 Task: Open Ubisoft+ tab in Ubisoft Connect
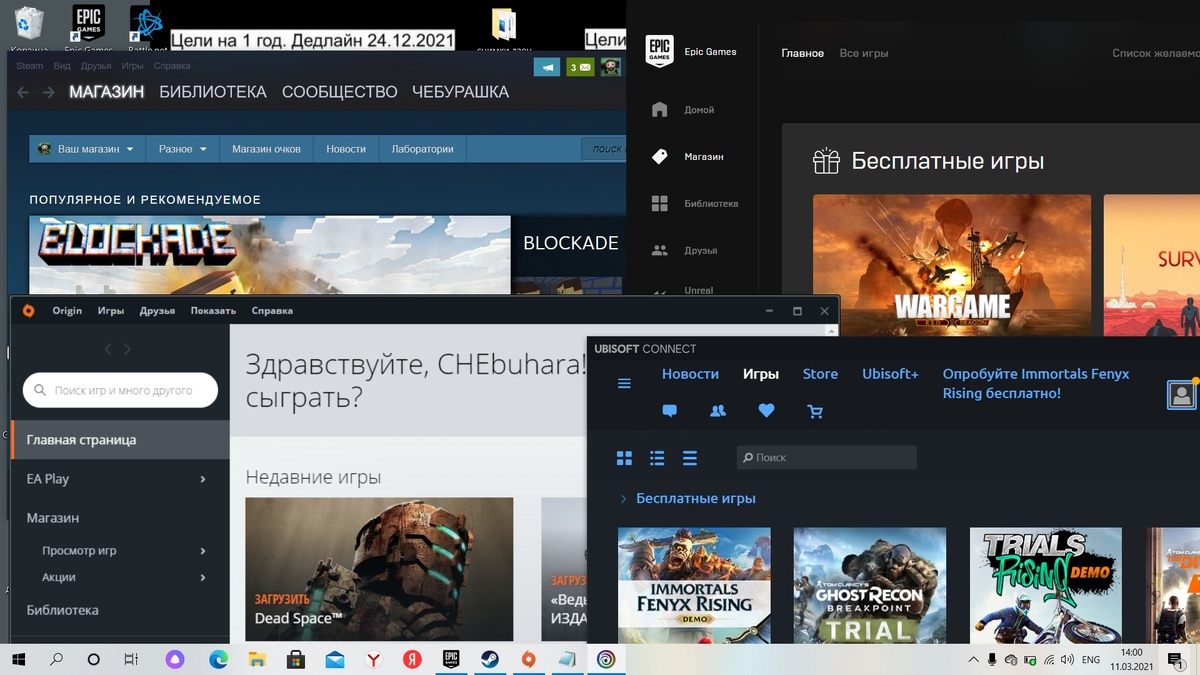click(x=890, y=374)
